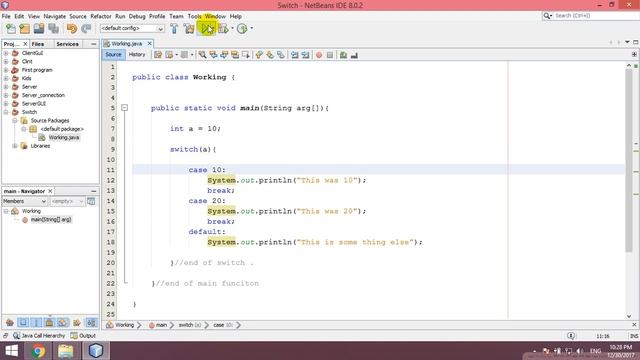The width and height of the screenshot is (640, 360).
Task: Click the Shift Line Right icon
Action: (x=305, y=55)
